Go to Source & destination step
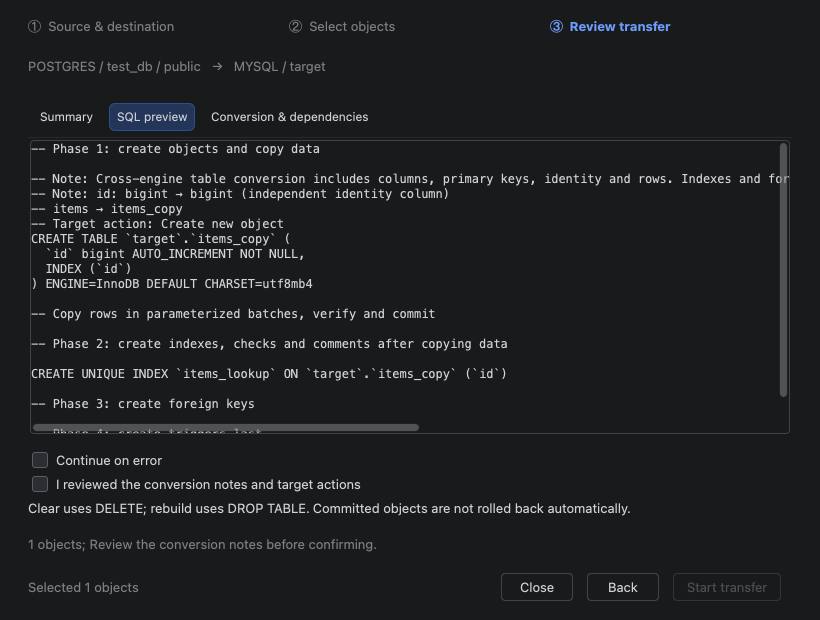The image size is (820, 620). (x=101, y=27)
